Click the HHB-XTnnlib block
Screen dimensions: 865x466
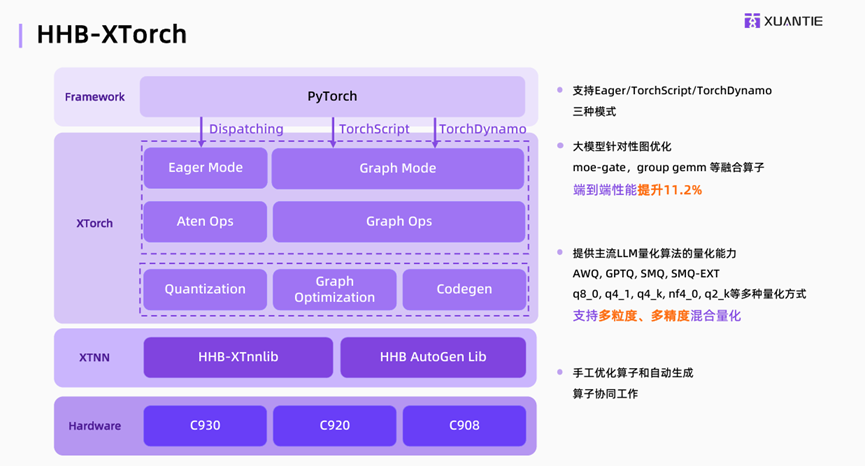pyautogui.click(x=238, y=357)
